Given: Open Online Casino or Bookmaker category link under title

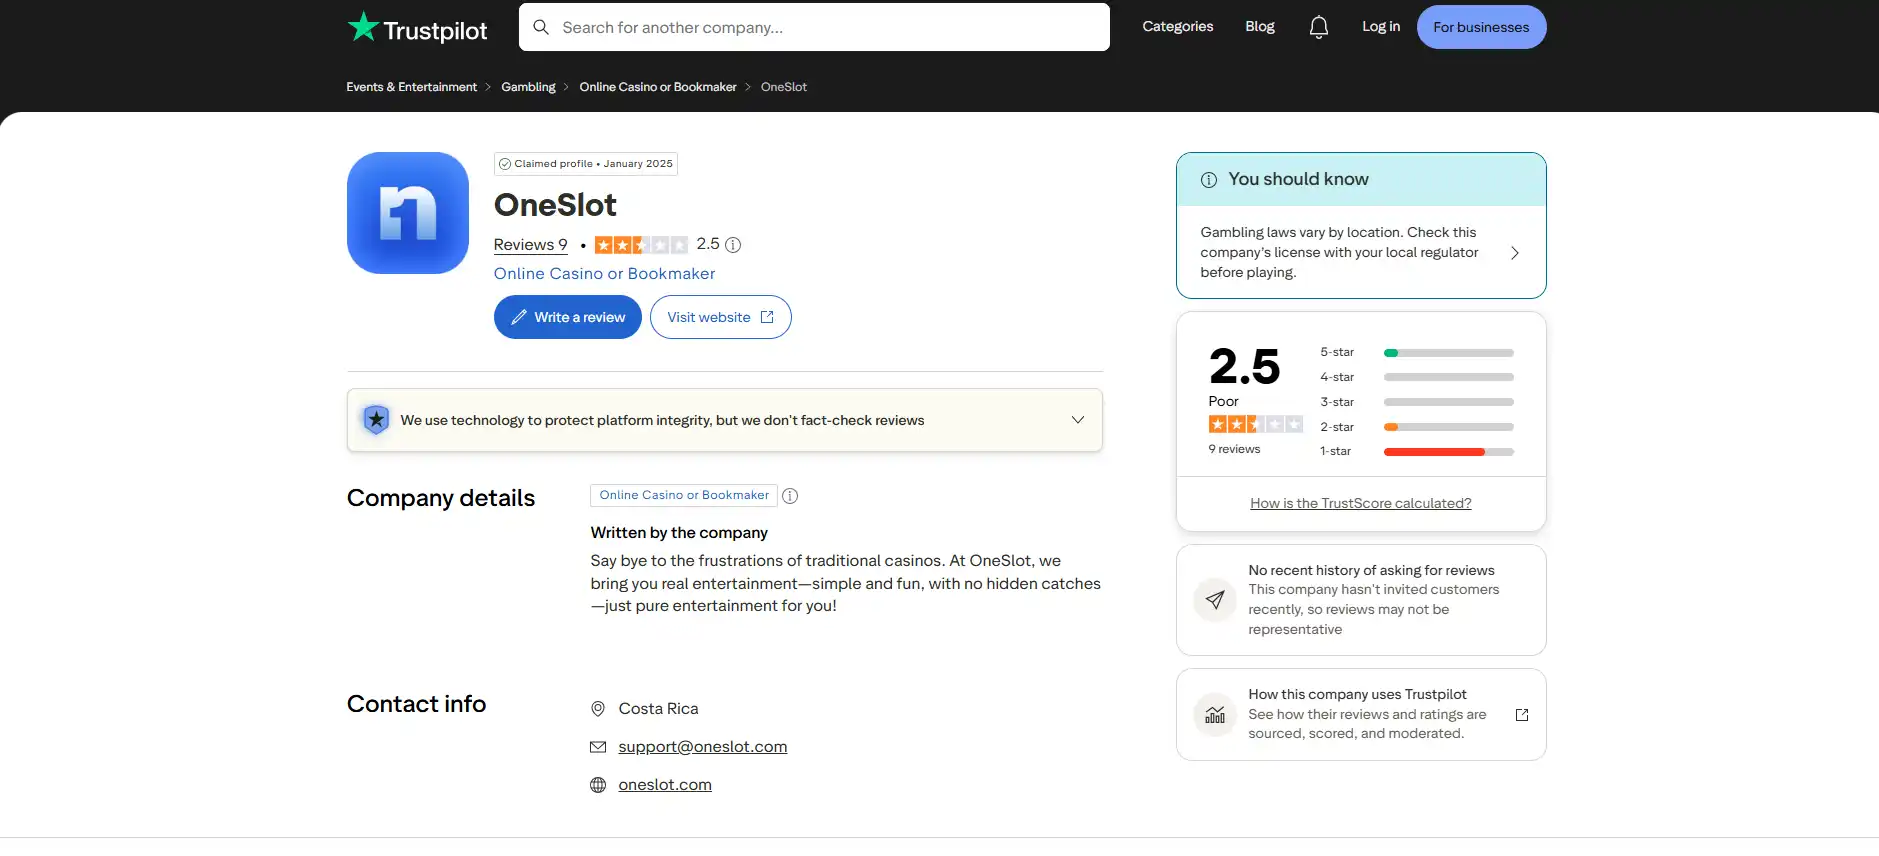Looking at the screenshot, I should click(605, 274).
